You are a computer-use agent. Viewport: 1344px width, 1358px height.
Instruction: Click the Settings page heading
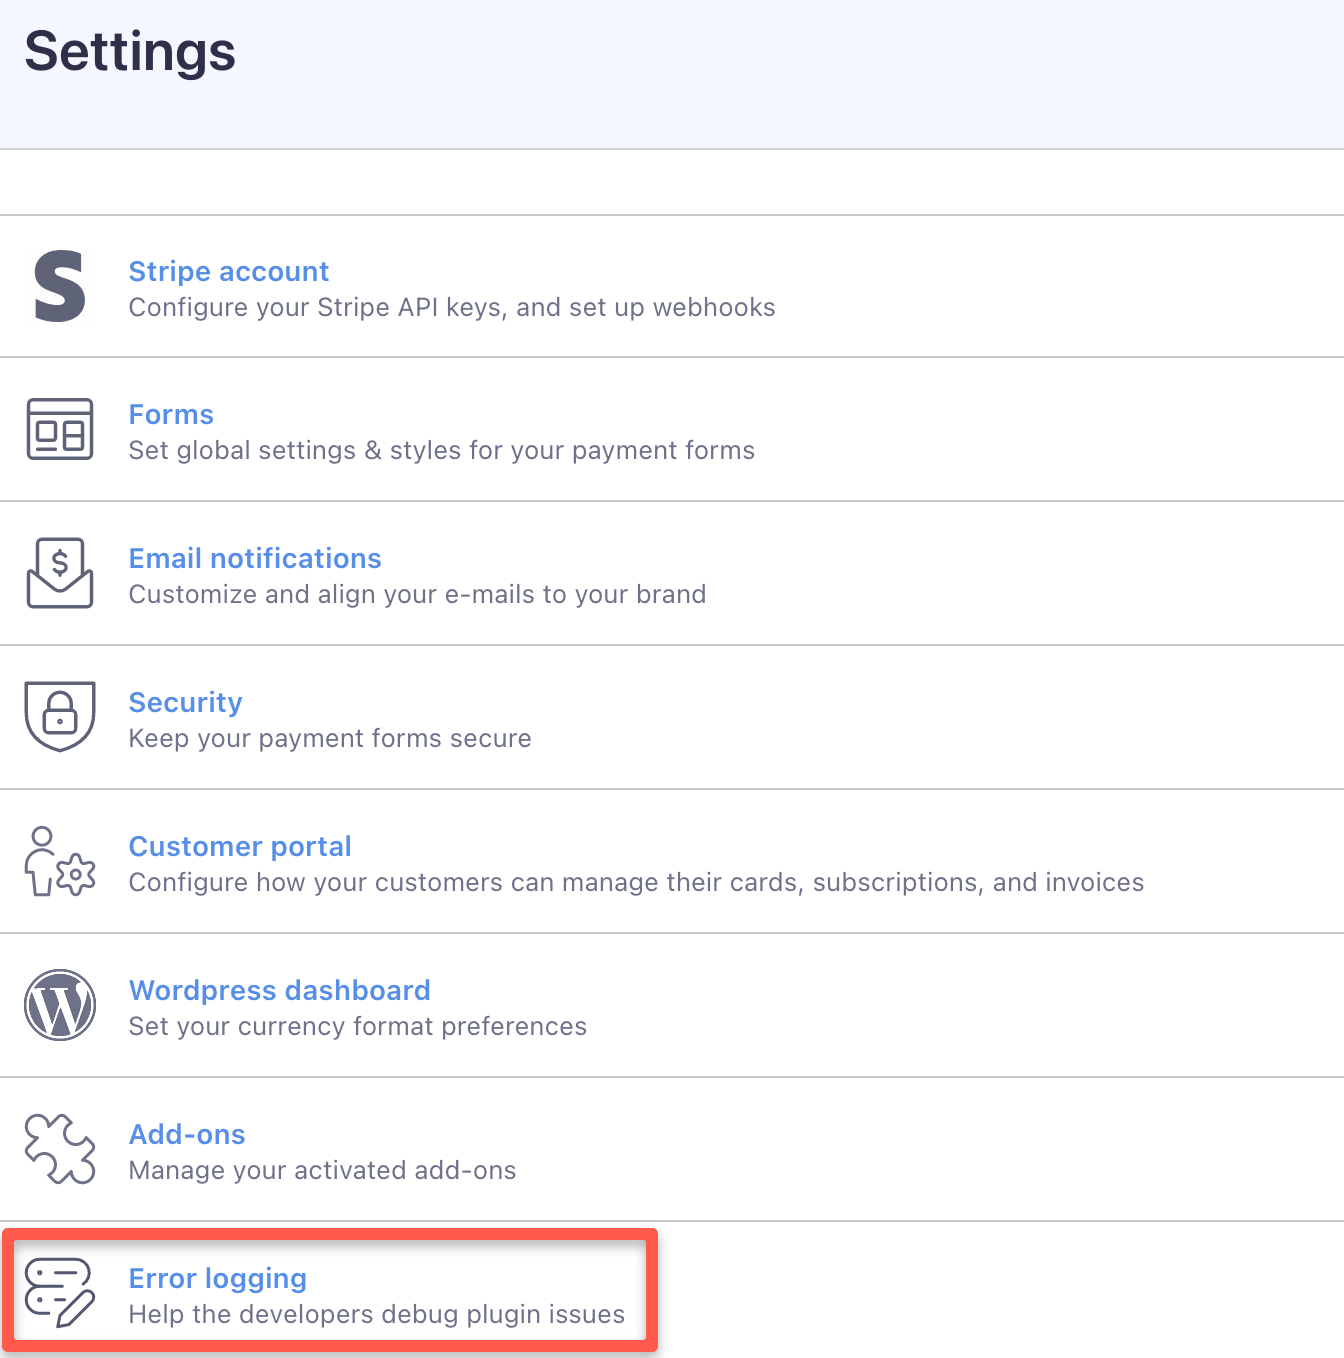point(130,51)
